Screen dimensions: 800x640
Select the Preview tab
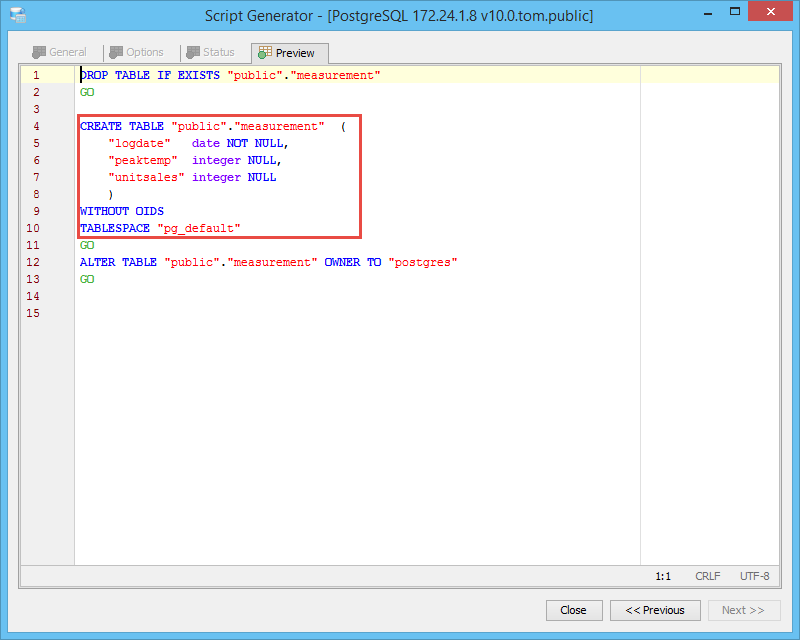(290, 53)
